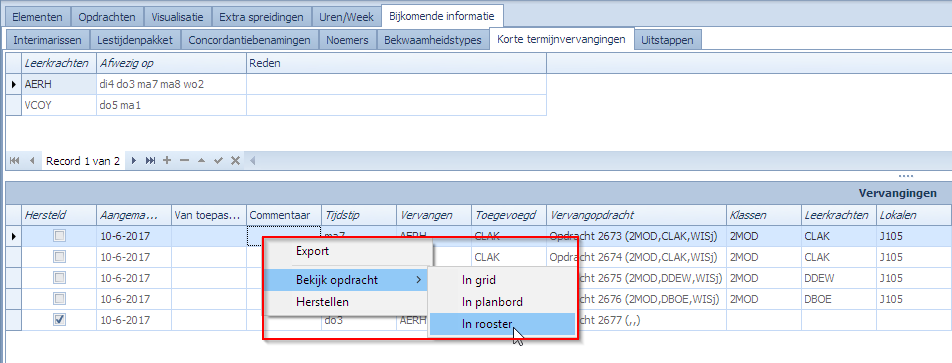Click the row indicator arrow for AERH

[x=13, y=84]
